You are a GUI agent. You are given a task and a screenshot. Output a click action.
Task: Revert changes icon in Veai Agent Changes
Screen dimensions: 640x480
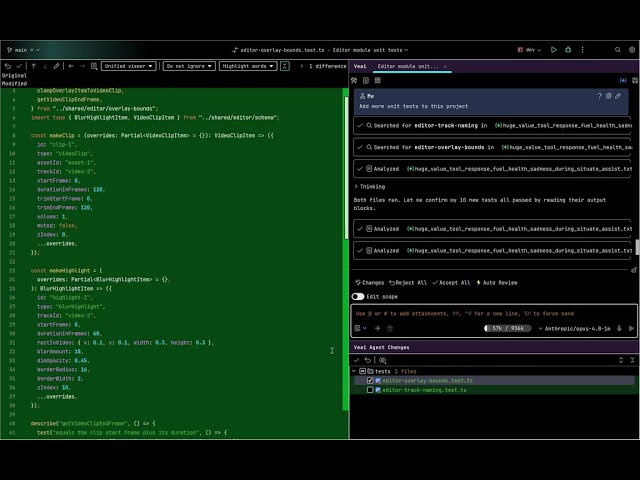click(x=368, y=360)
